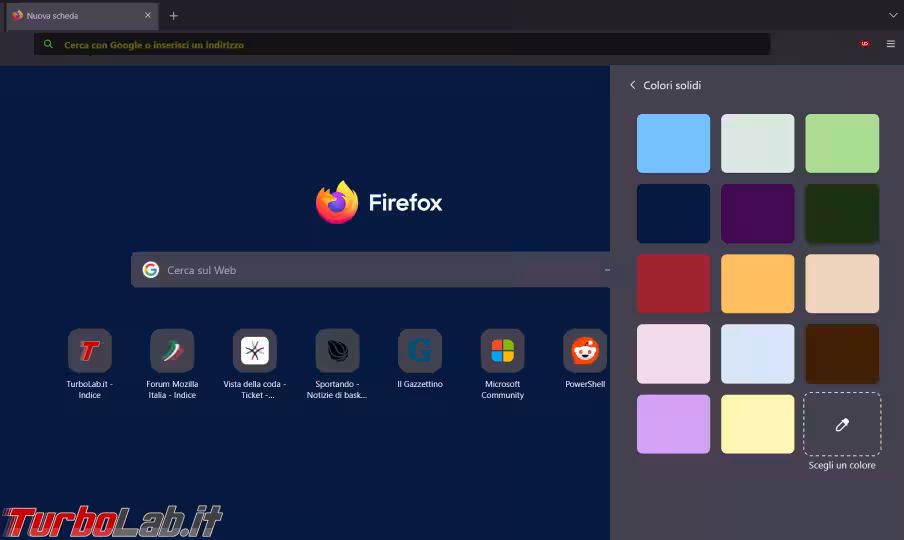904x540 pixels.
Task: Pick the red color swatch
Action: pyautogui.click(x=673, y=284)
